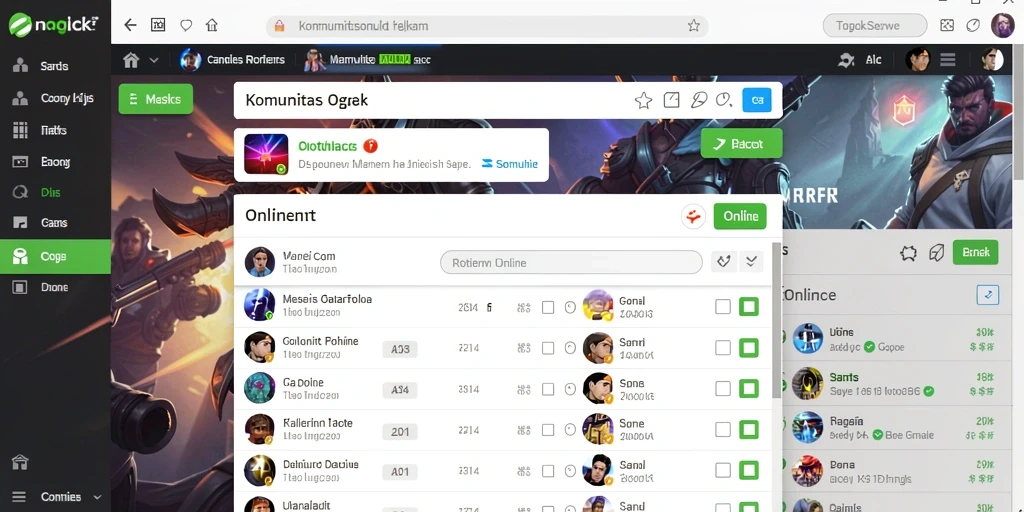This screenshot has width=1024, height=512.
Task: Click the Olothhlacs game thumbnail
Action: tap(266, 154)
